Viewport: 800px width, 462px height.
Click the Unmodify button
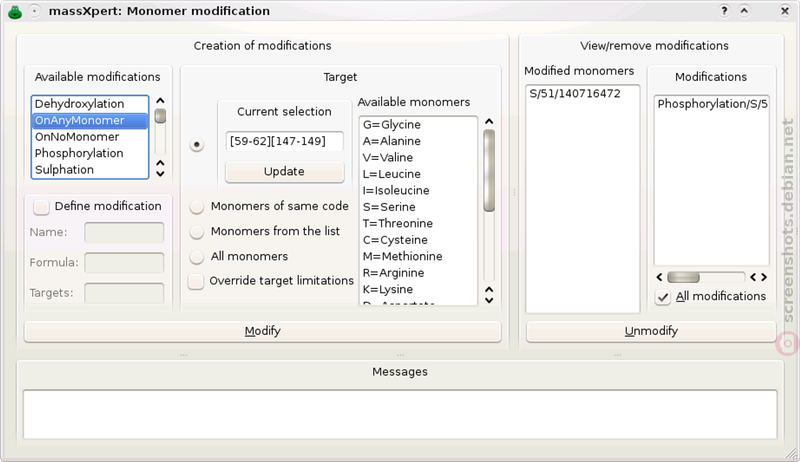pos(651,331)
